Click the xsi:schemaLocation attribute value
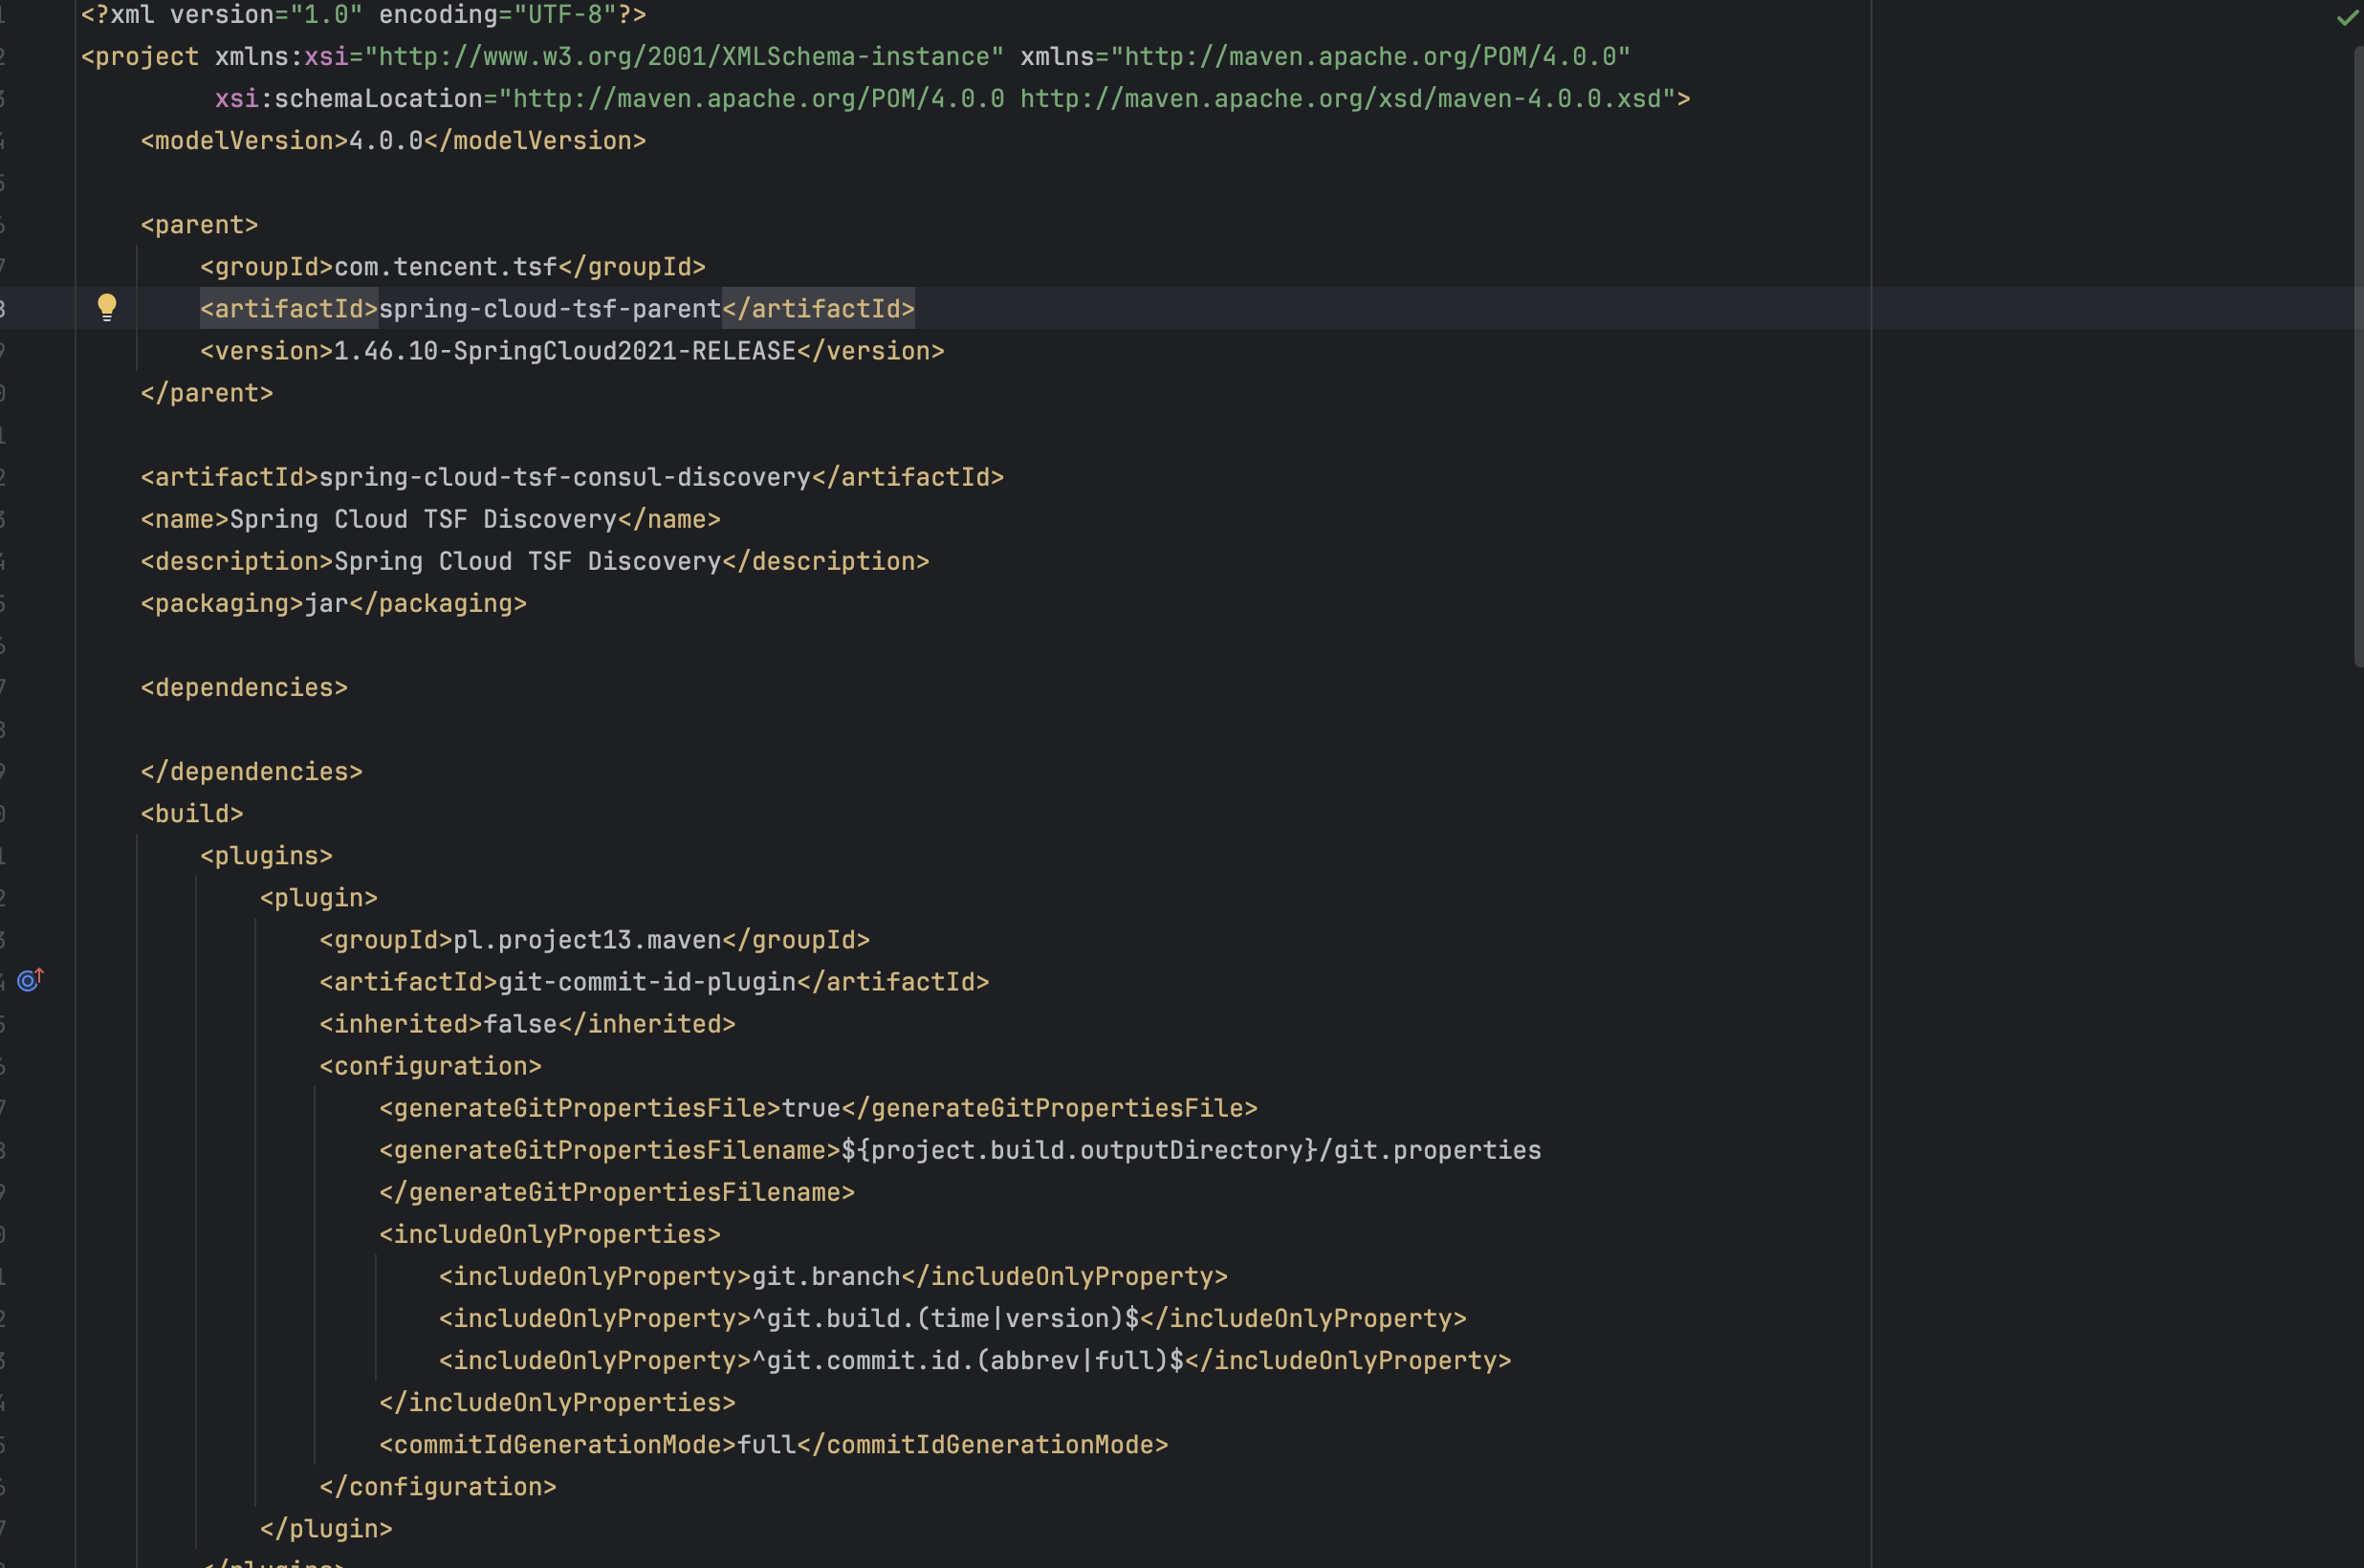The image size is (2364, 1568). 1088,99
